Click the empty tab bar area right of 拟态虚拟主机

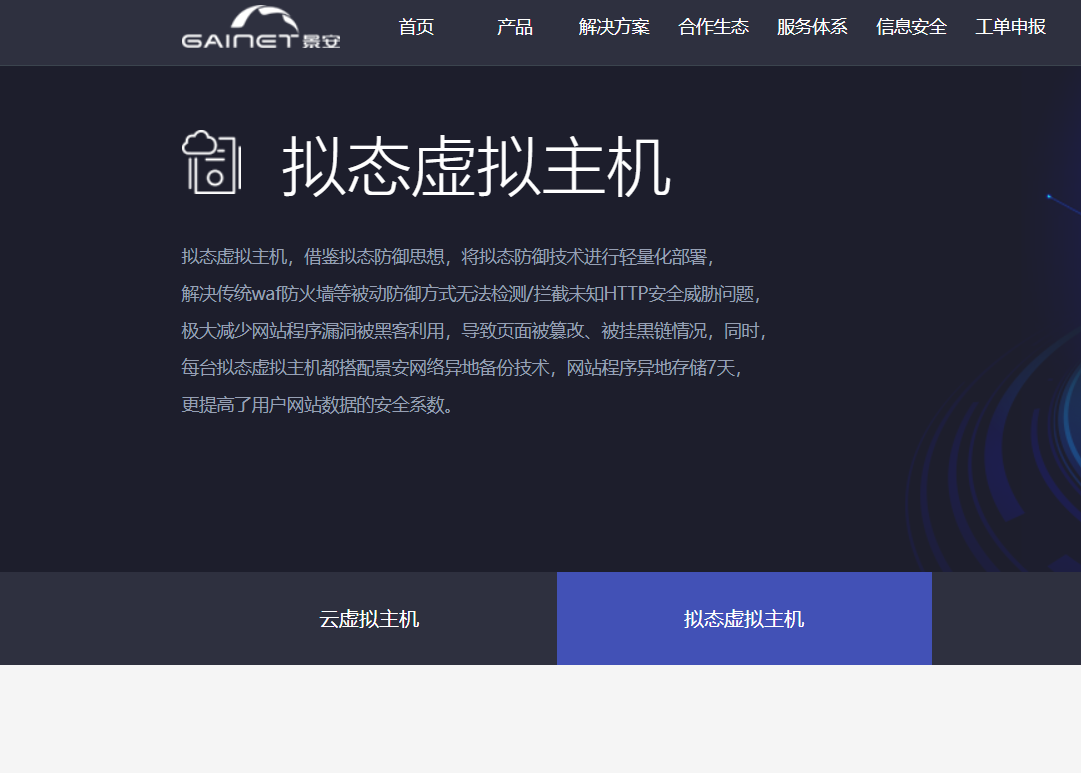1005,619
